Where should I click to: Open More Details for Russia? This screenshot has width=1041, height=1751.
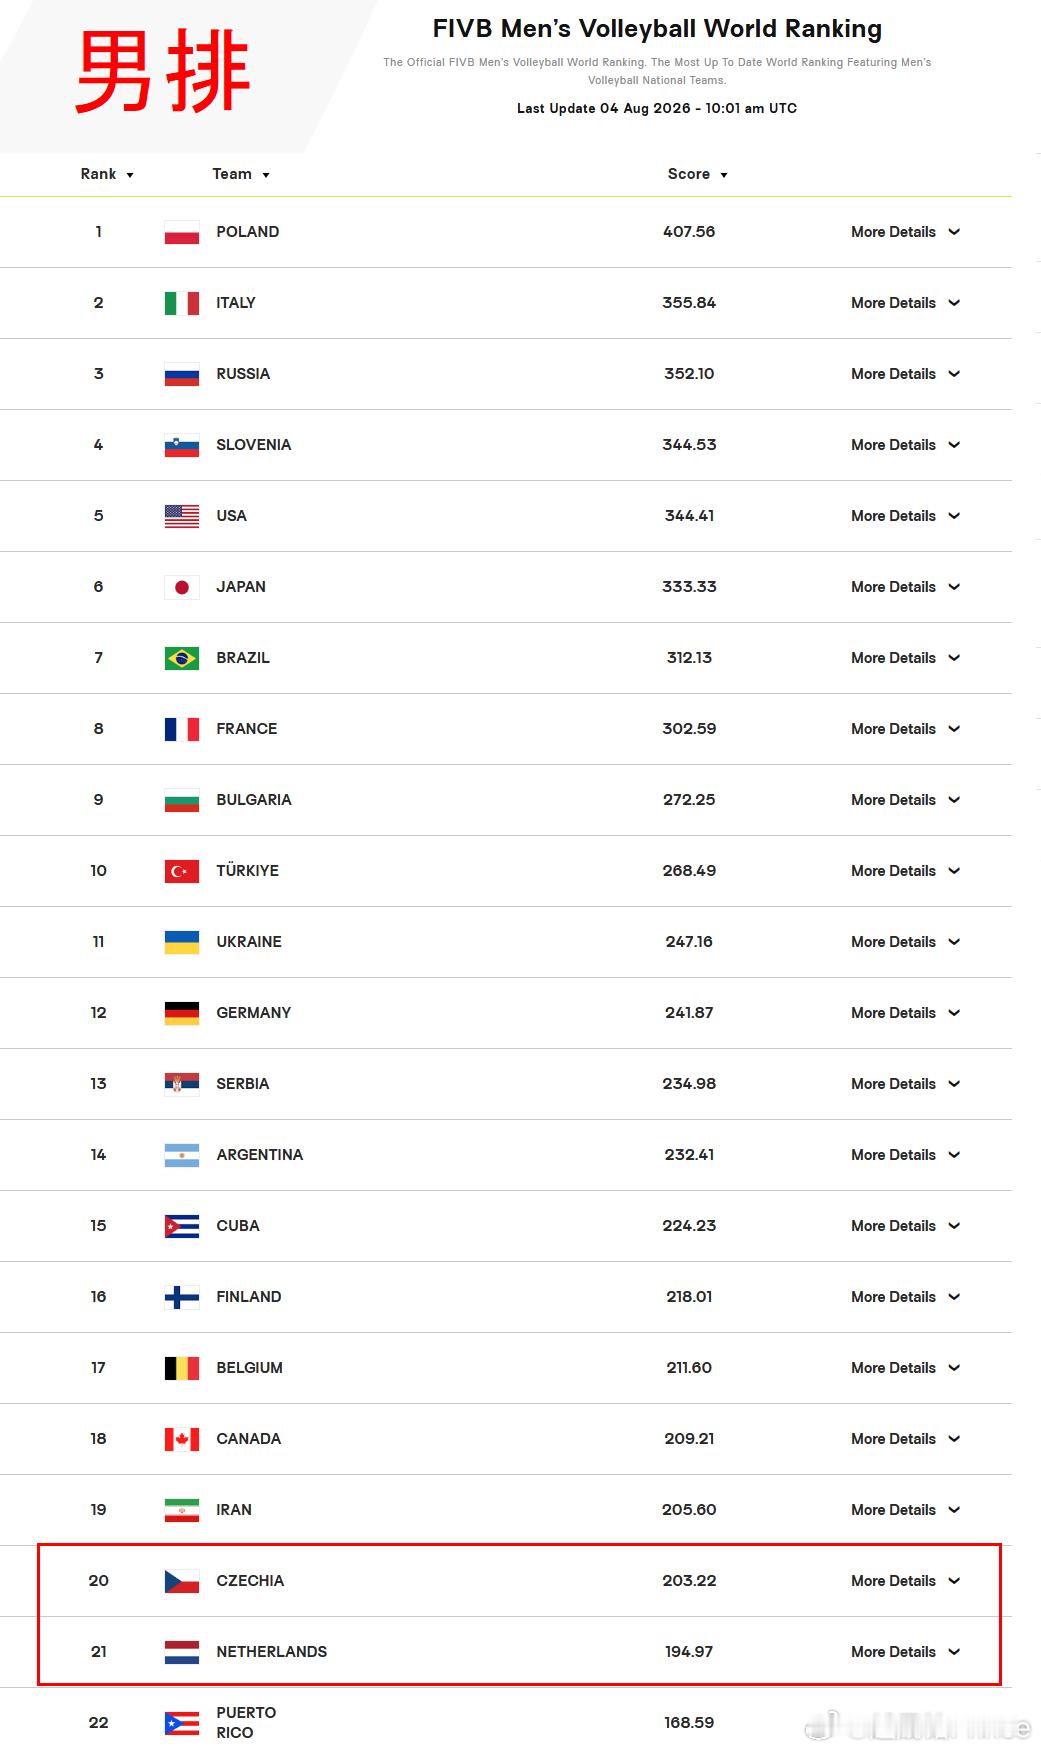905,374
